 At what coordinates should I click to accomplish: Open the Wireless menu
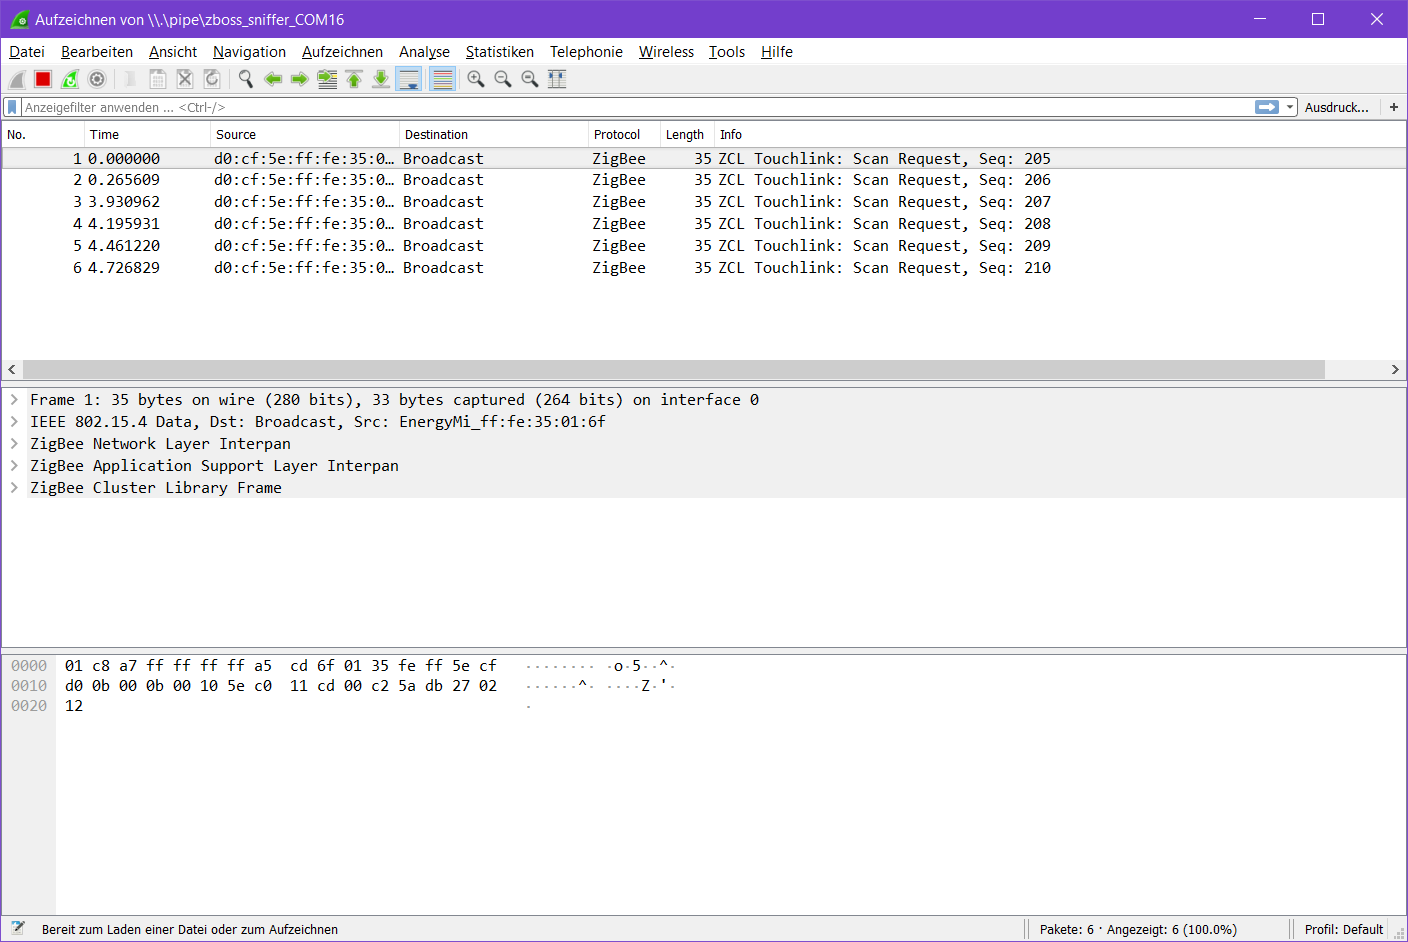coord(666,52)
